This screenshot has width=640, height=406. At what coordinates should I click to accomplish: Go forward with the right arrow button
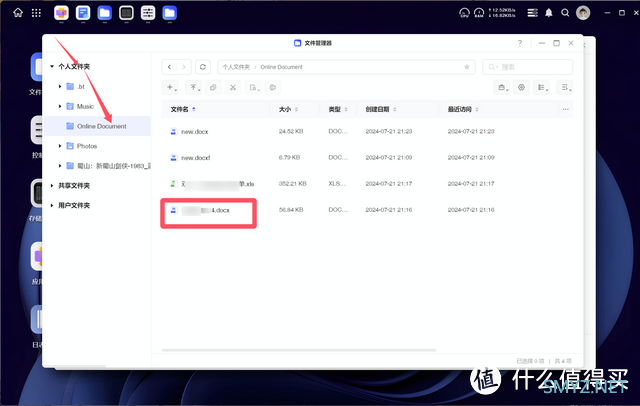coord(184,67)
